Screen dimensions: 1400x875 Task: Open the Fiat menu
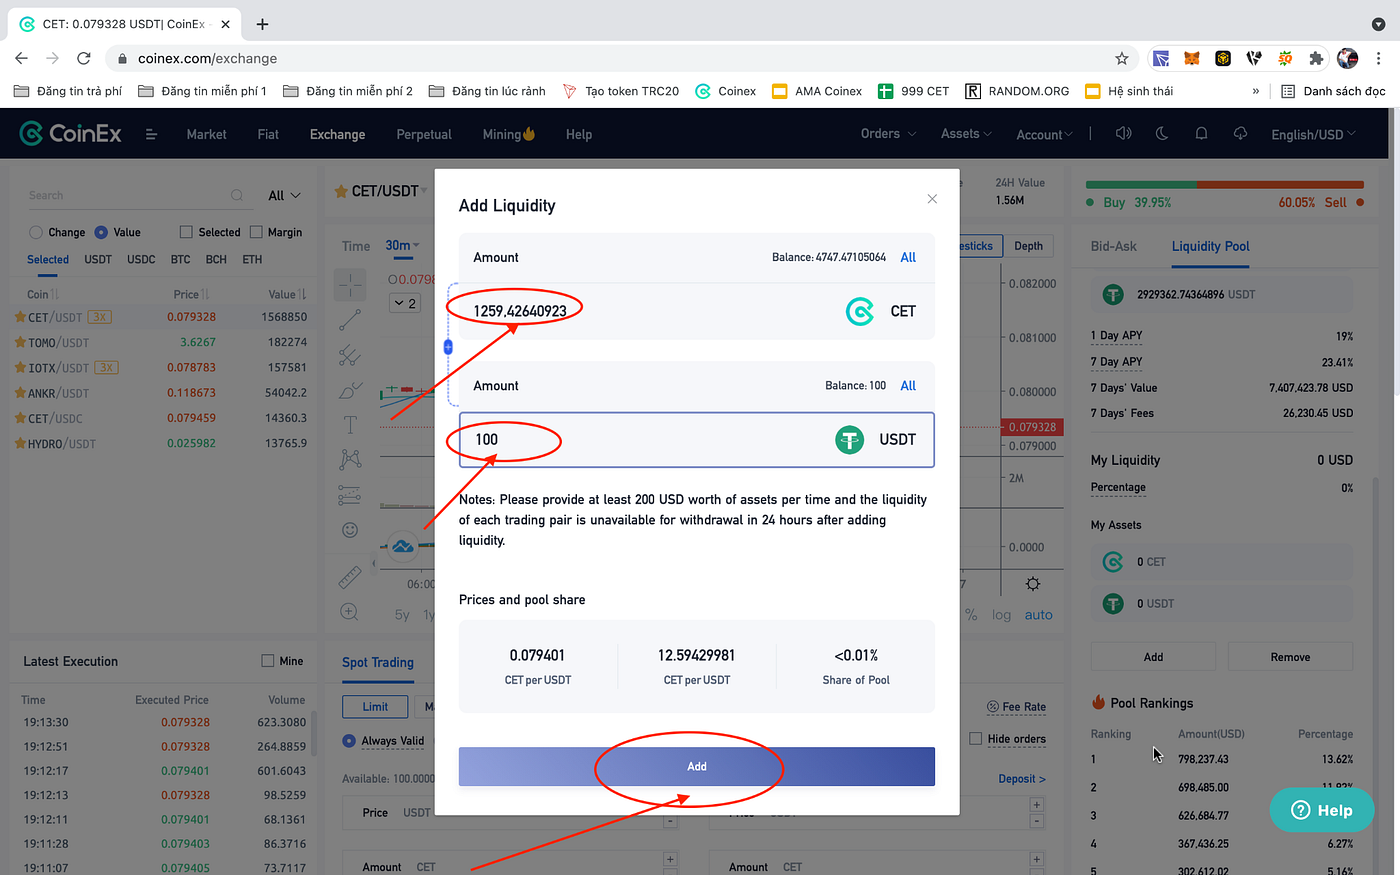pos(268,134)
